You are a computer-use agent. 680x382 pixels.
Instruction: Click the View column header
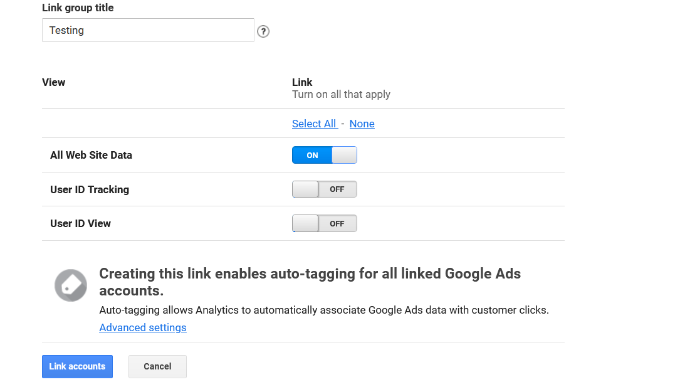53,82
